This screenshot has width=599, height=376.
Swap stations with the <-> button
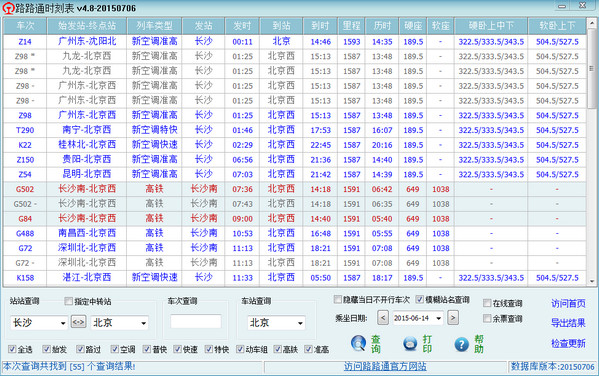(78, 322)
